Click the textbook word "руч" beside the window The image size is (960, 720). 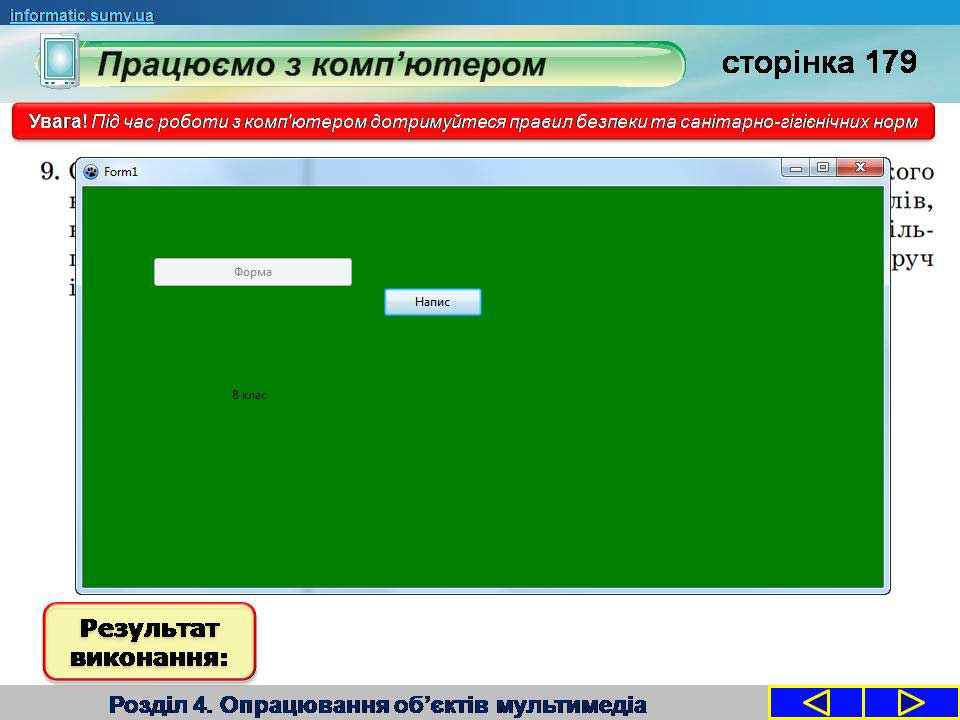point(912,258)
